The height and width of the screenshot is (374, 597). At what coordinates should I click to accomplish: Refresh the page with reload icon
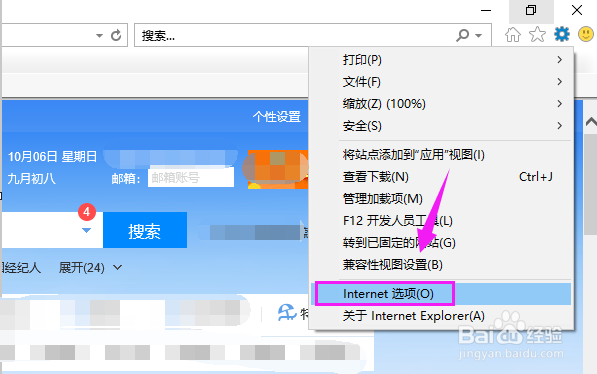(x=116, y=35)
